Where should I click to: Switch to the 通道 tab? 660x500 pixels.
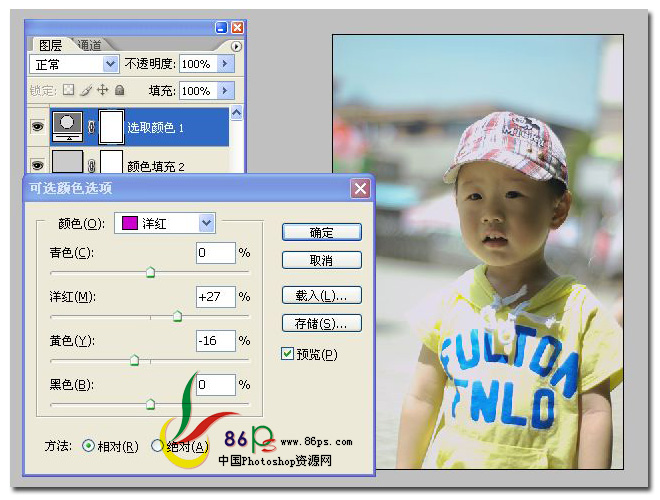click(90, 45)
